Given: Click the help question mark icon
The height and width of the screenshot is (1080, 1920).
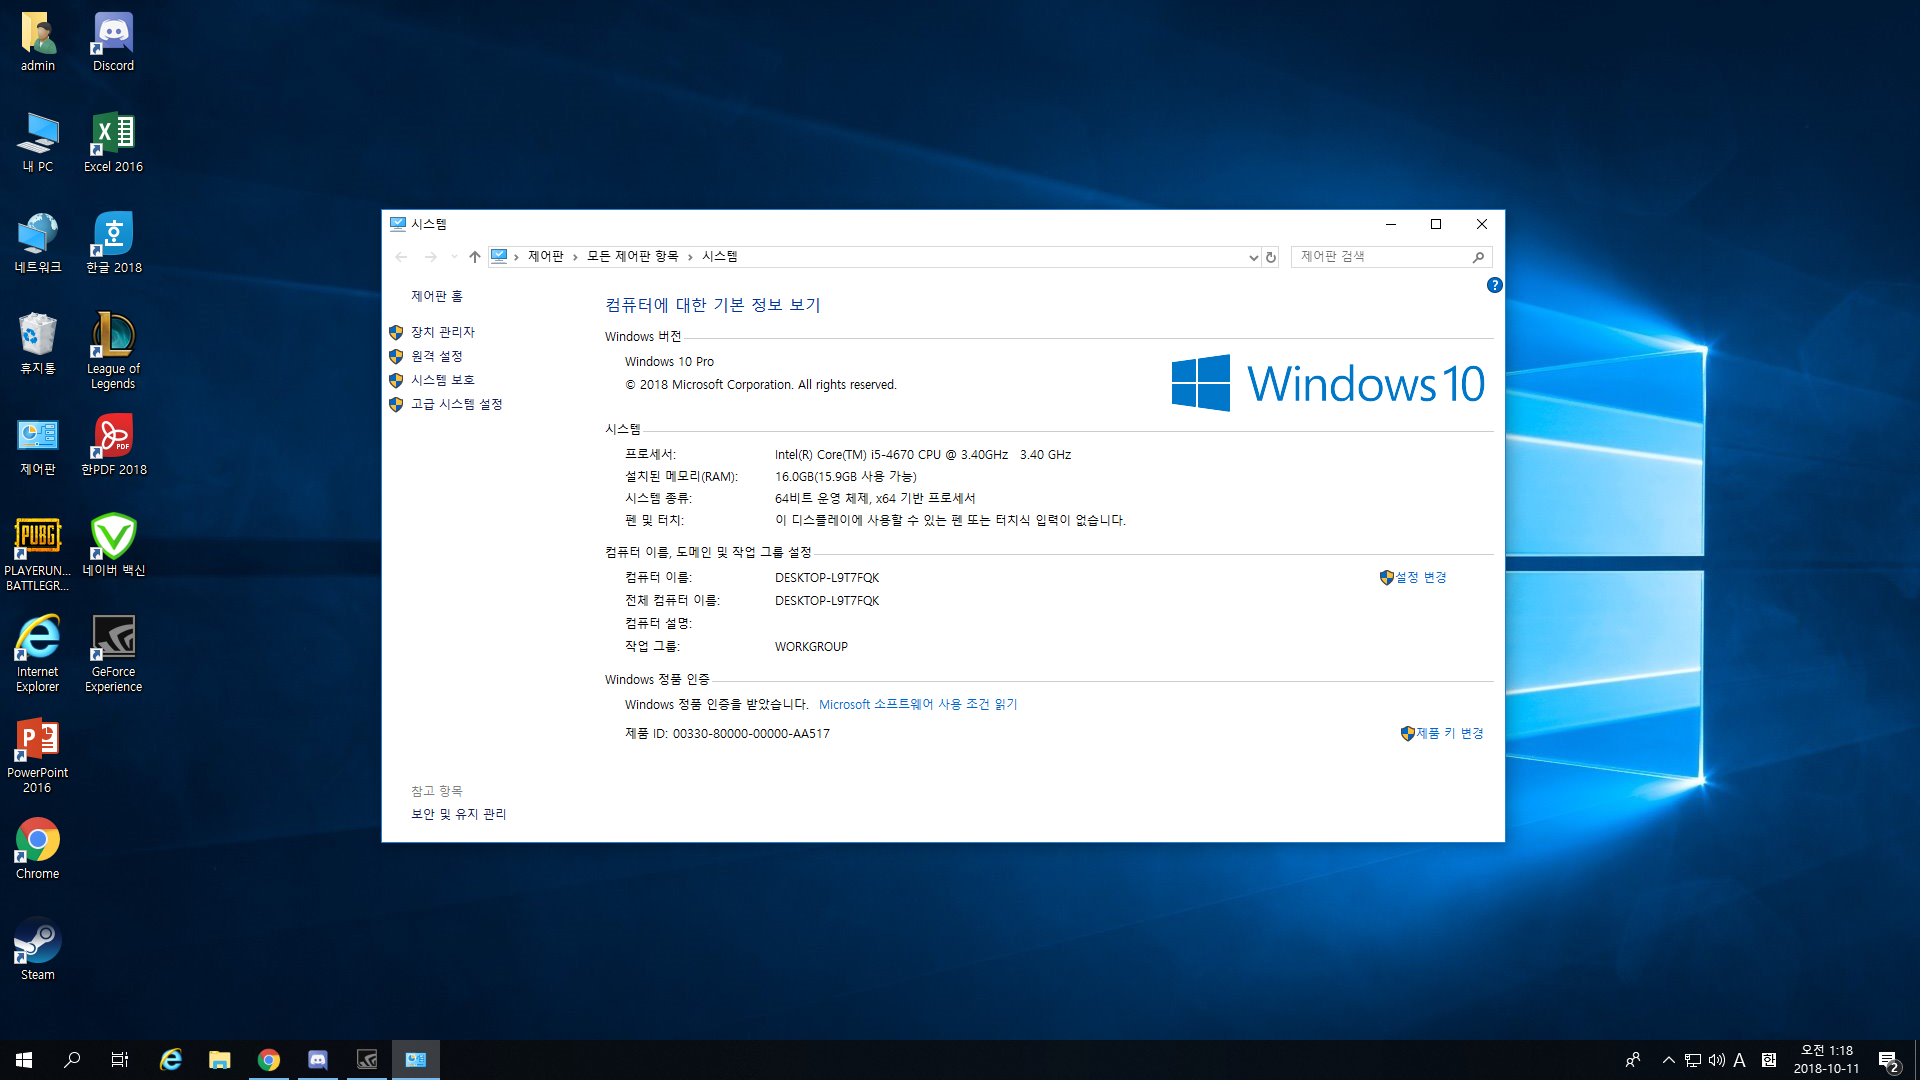Looking at the screenshot, I should click(x=1494, y=285).
